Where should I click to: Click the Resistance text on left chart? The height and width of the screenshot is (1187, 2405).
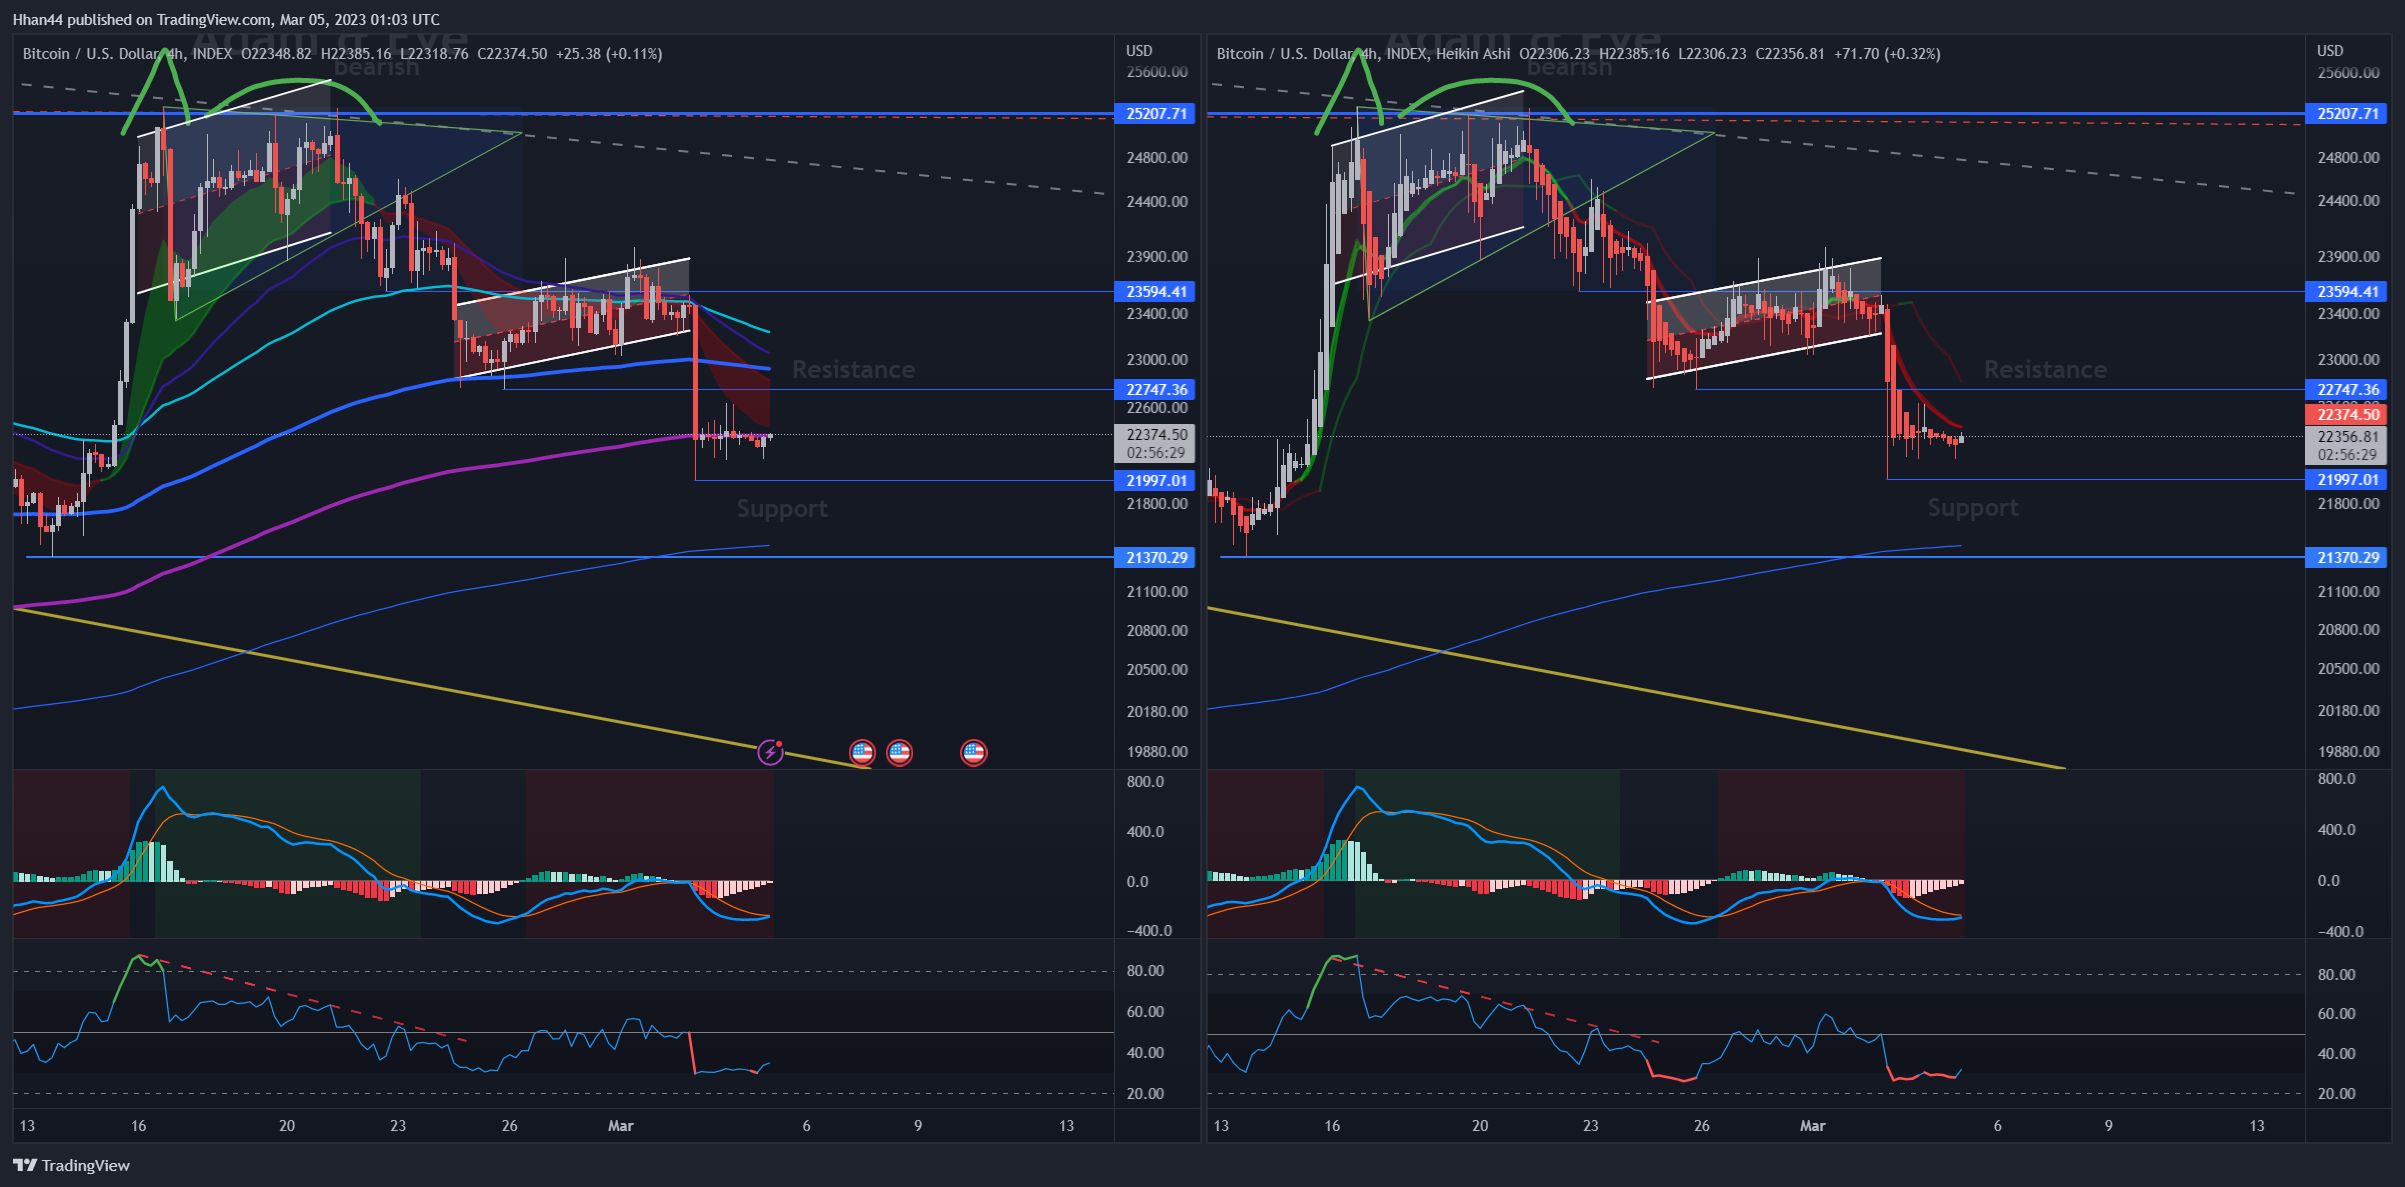(x=853, y=370)
